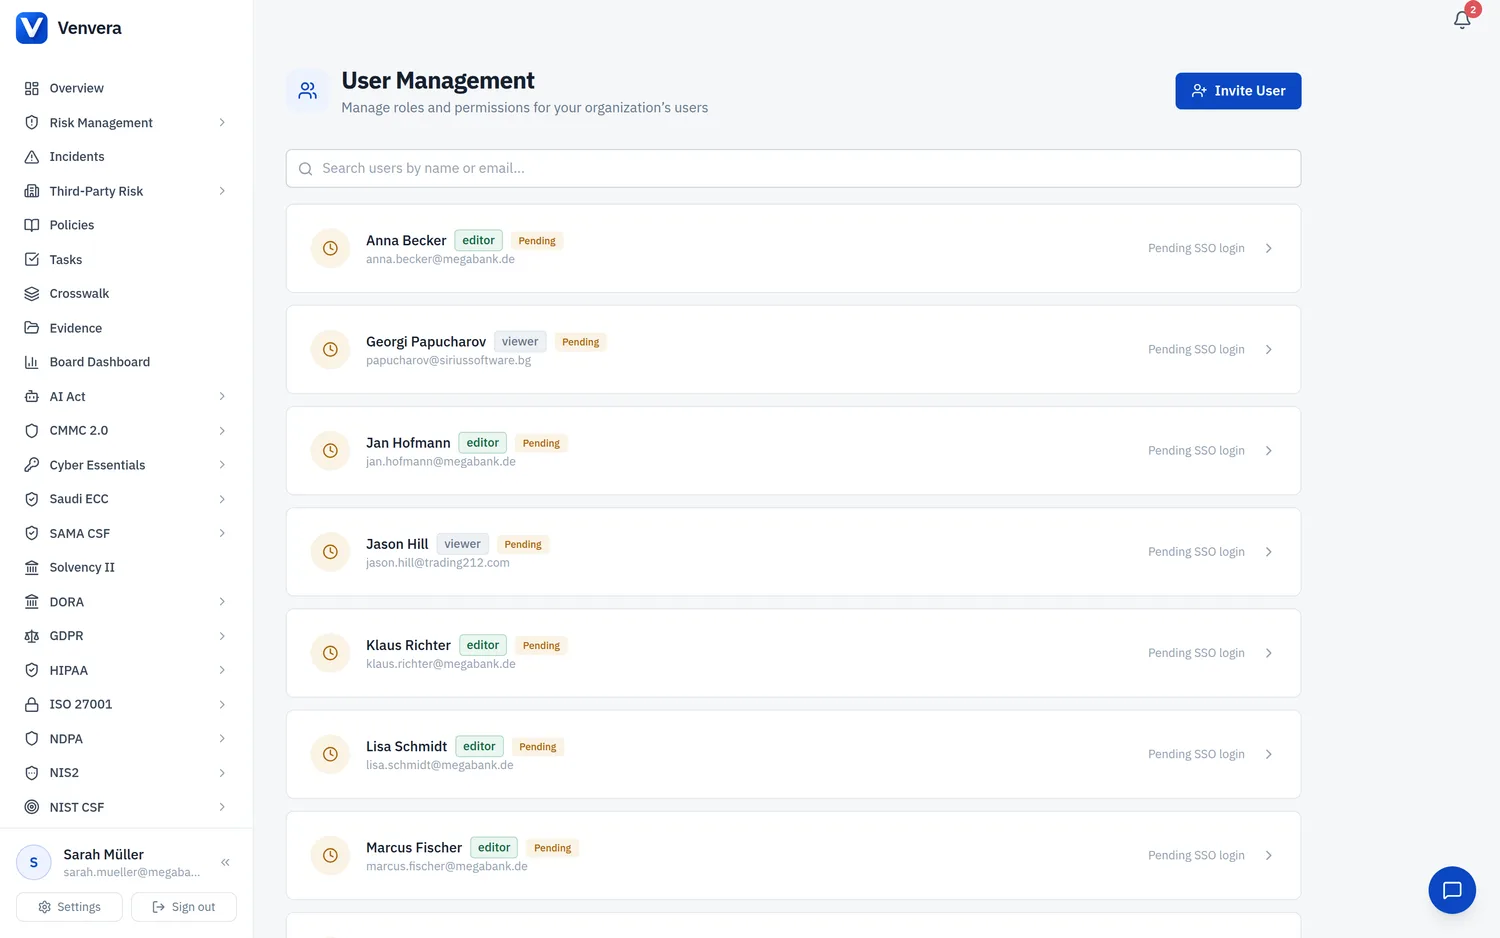The width and height of the screenshot is (1500, 938).
Task: Open Policies in the sidebar
Action: 126,225
